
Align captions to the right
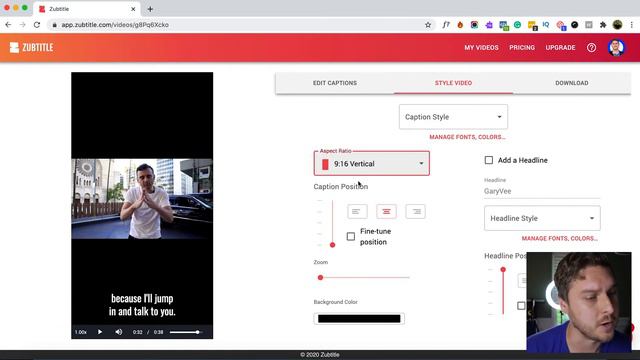[416, 211]
